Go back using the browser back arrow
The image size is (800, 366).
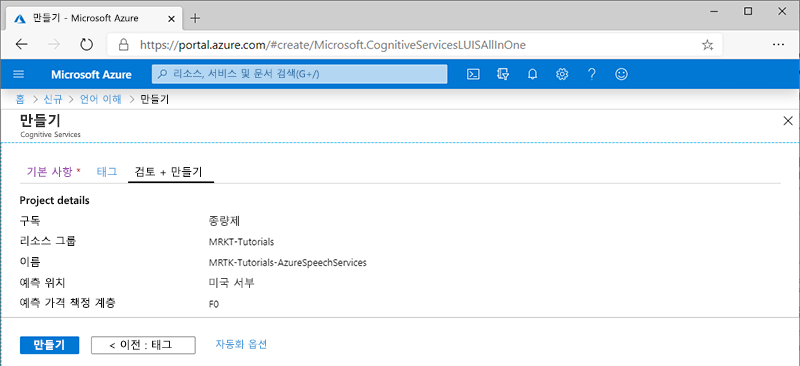coord(21,45)
